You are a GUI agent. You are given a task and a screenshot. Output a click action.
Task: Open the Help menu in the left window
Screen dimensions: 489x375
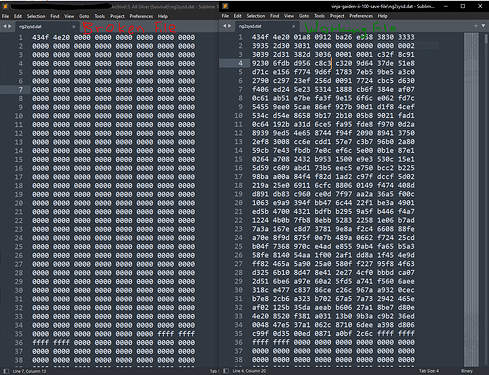(163, 16)
